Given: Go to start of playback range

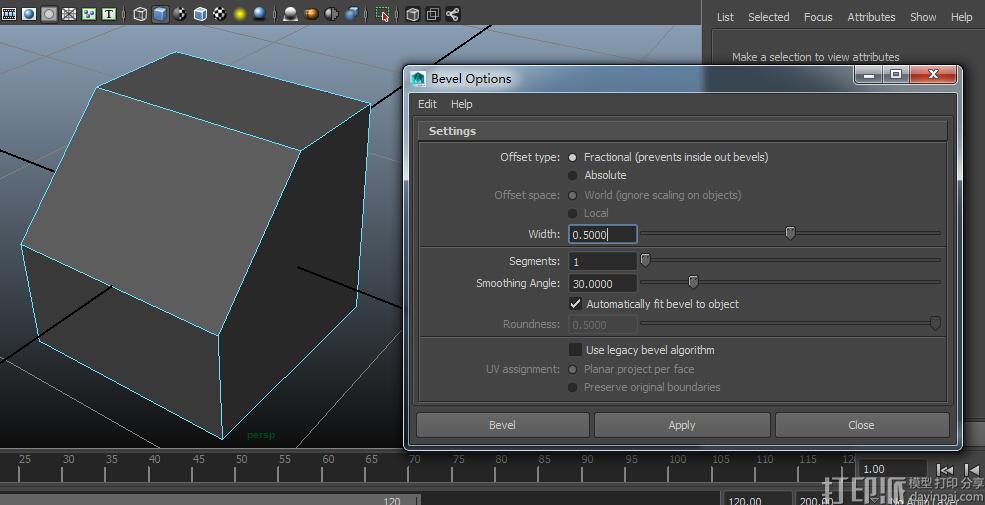Looking at the screenshot, I should coord(945,470).
